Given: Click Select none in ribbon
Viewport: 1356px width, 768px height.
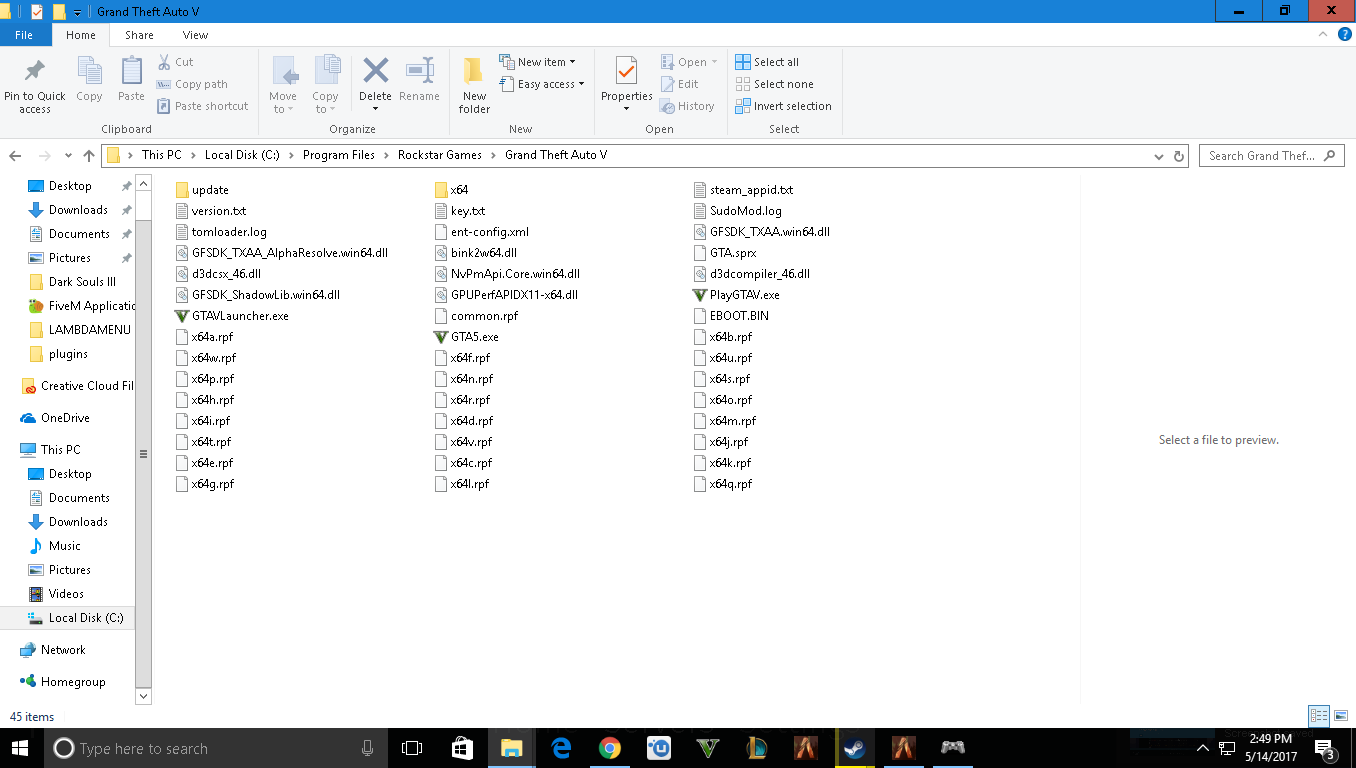Looking at the screenshot, I should [x=774, y=84].
